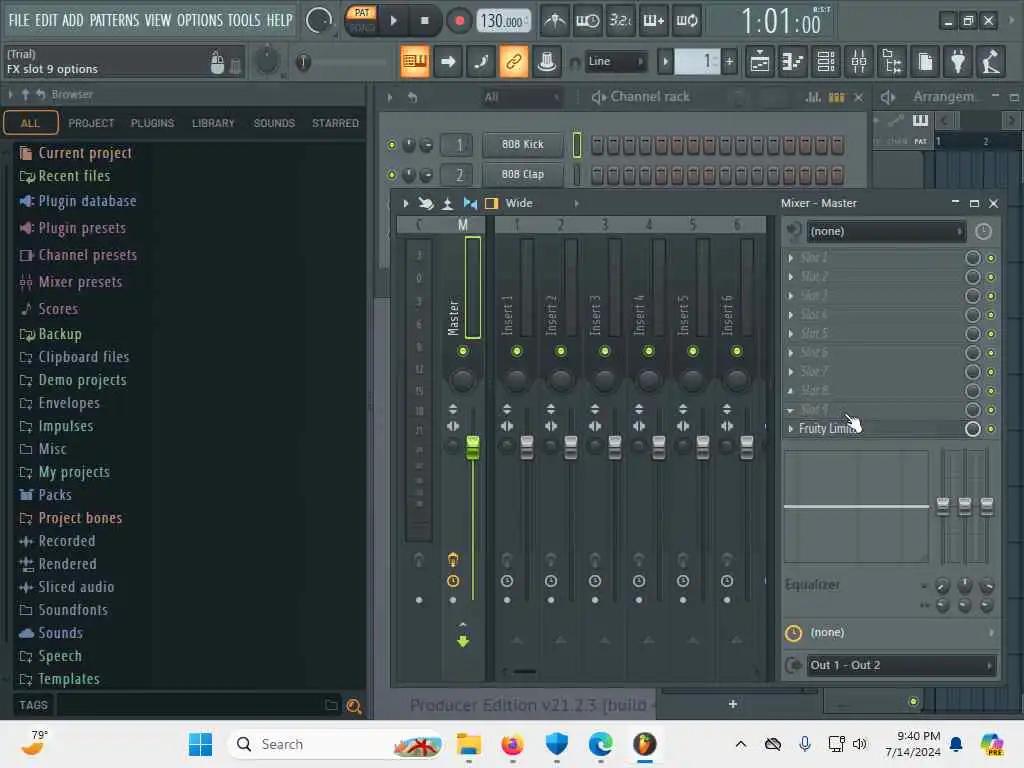
Task: Open the Out 1 - Out 2 output dropdown
Action: [901, 665]
